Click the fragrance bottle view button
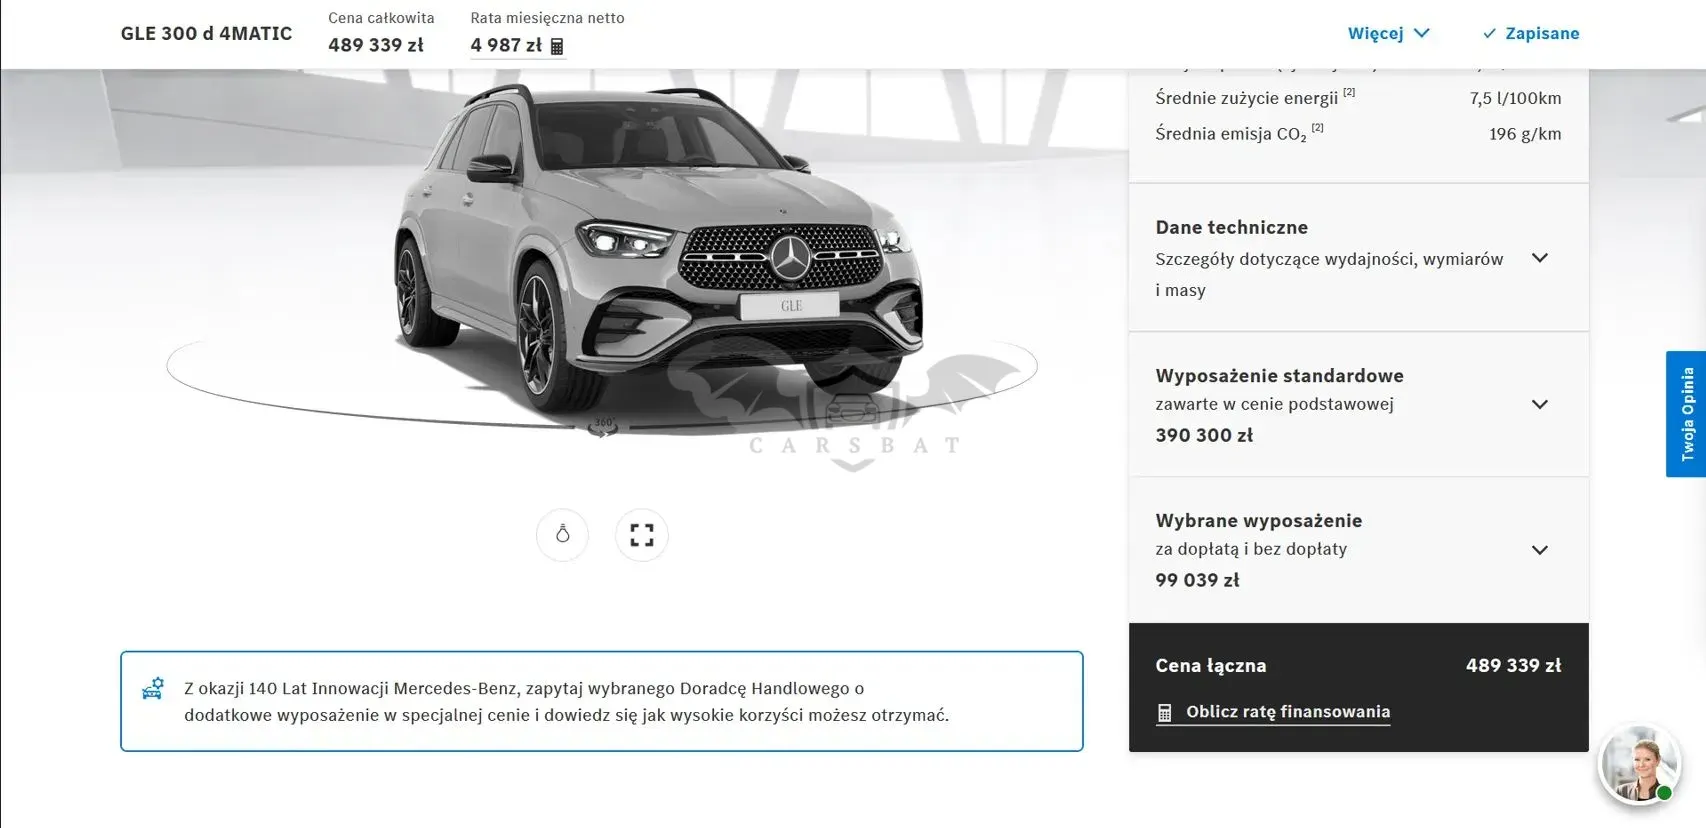 pos(563,535)
